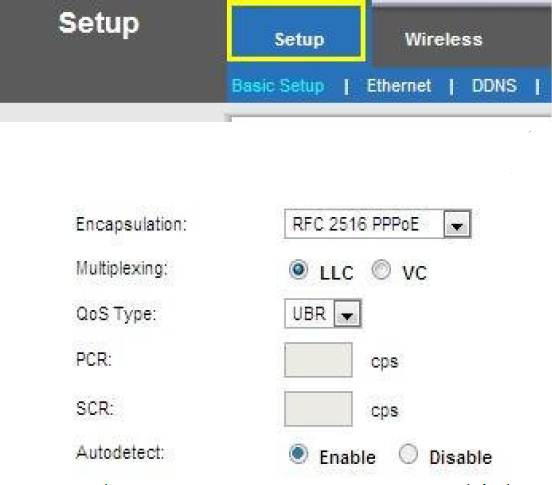
Task: Select the Autodetect Disable radio button
Action: click(x=408, y=454)
